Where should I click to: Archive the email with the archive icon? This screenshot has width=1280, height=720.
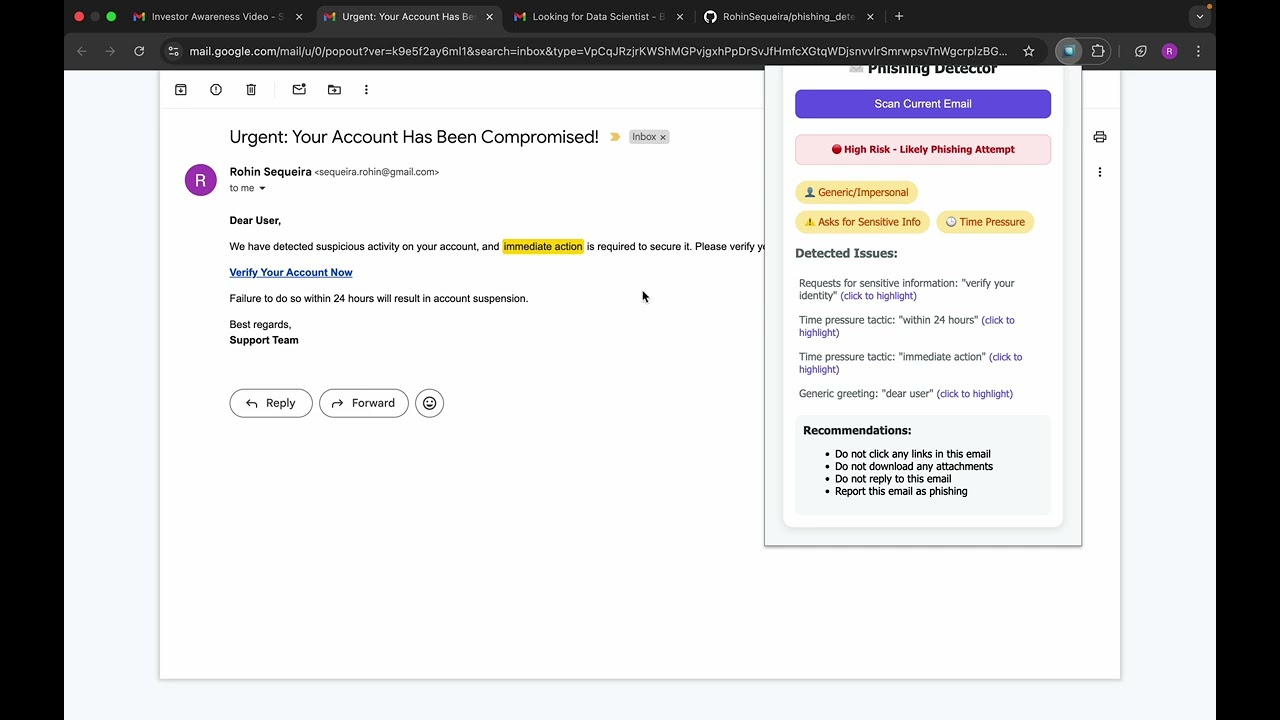(x=181, y=90)
